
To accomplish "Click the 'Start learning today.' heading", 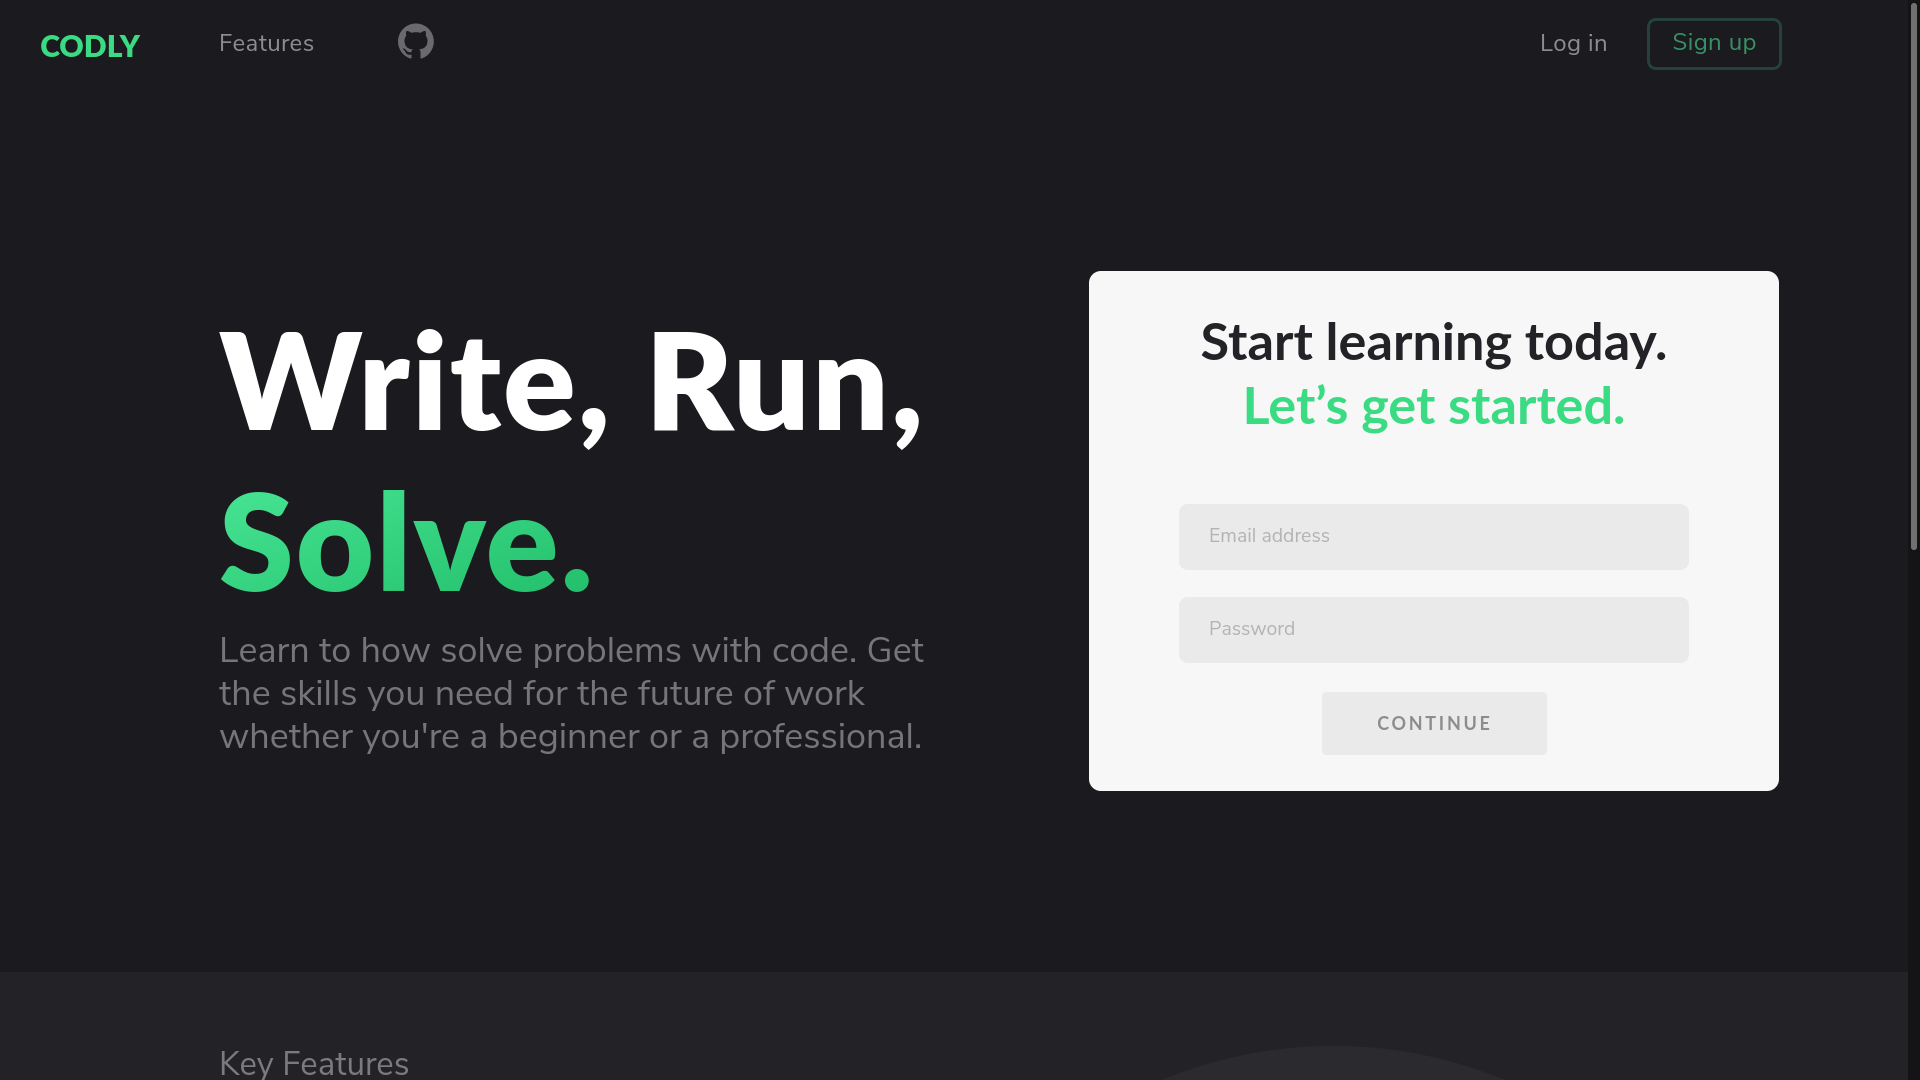I will pyautogui.click(x=1433, y=342).
